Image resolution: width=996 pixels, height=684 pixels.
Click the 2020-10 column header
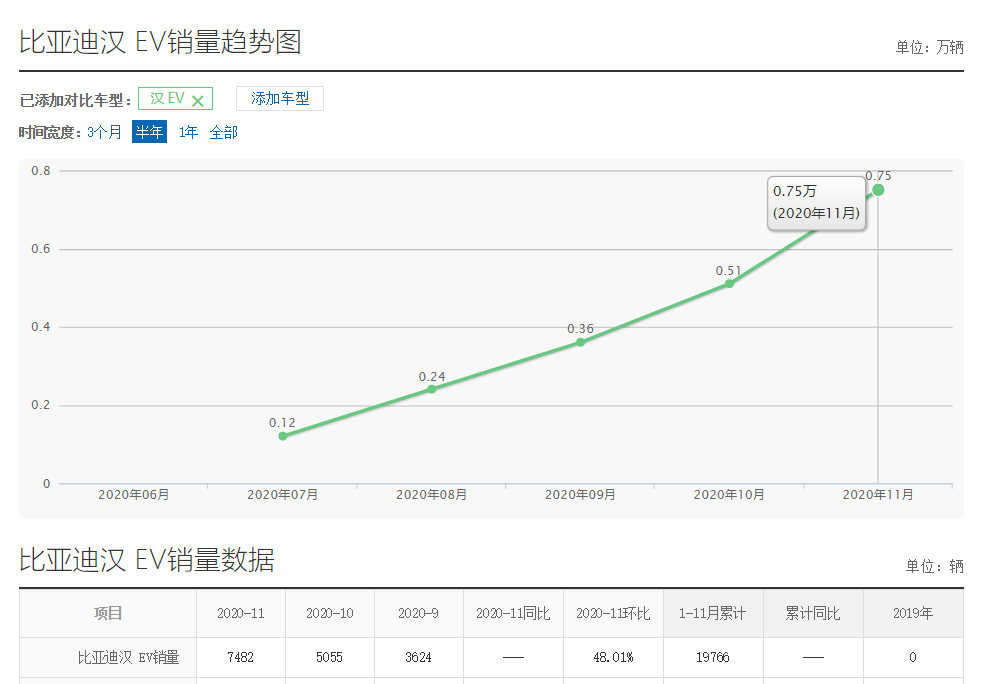pyautogui.click(x=330, y=613)
